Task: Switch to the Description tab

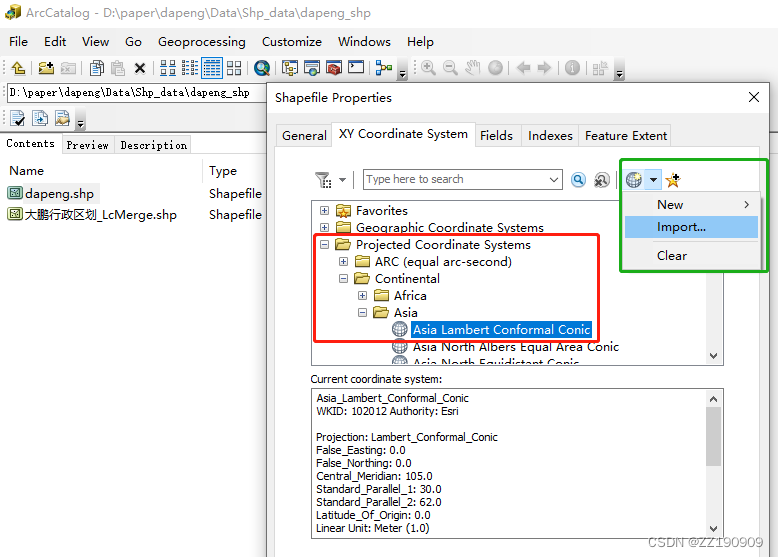Action: pos(153,145)
